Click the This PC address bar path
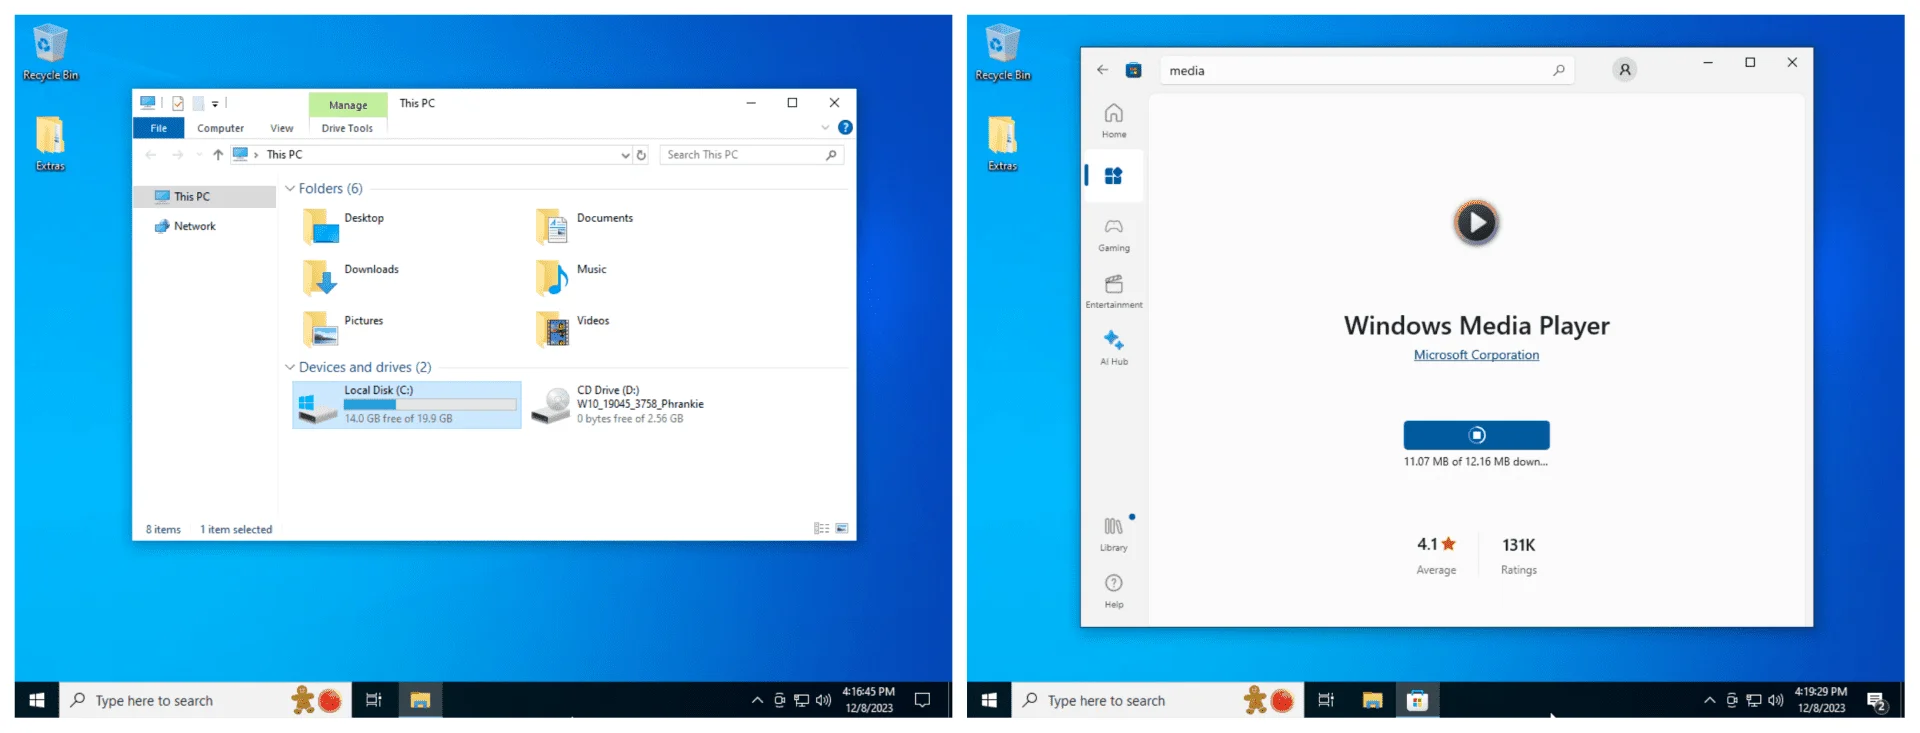Image resolution: width=1920 pixels, height=733 pixels. click(284, 155)
